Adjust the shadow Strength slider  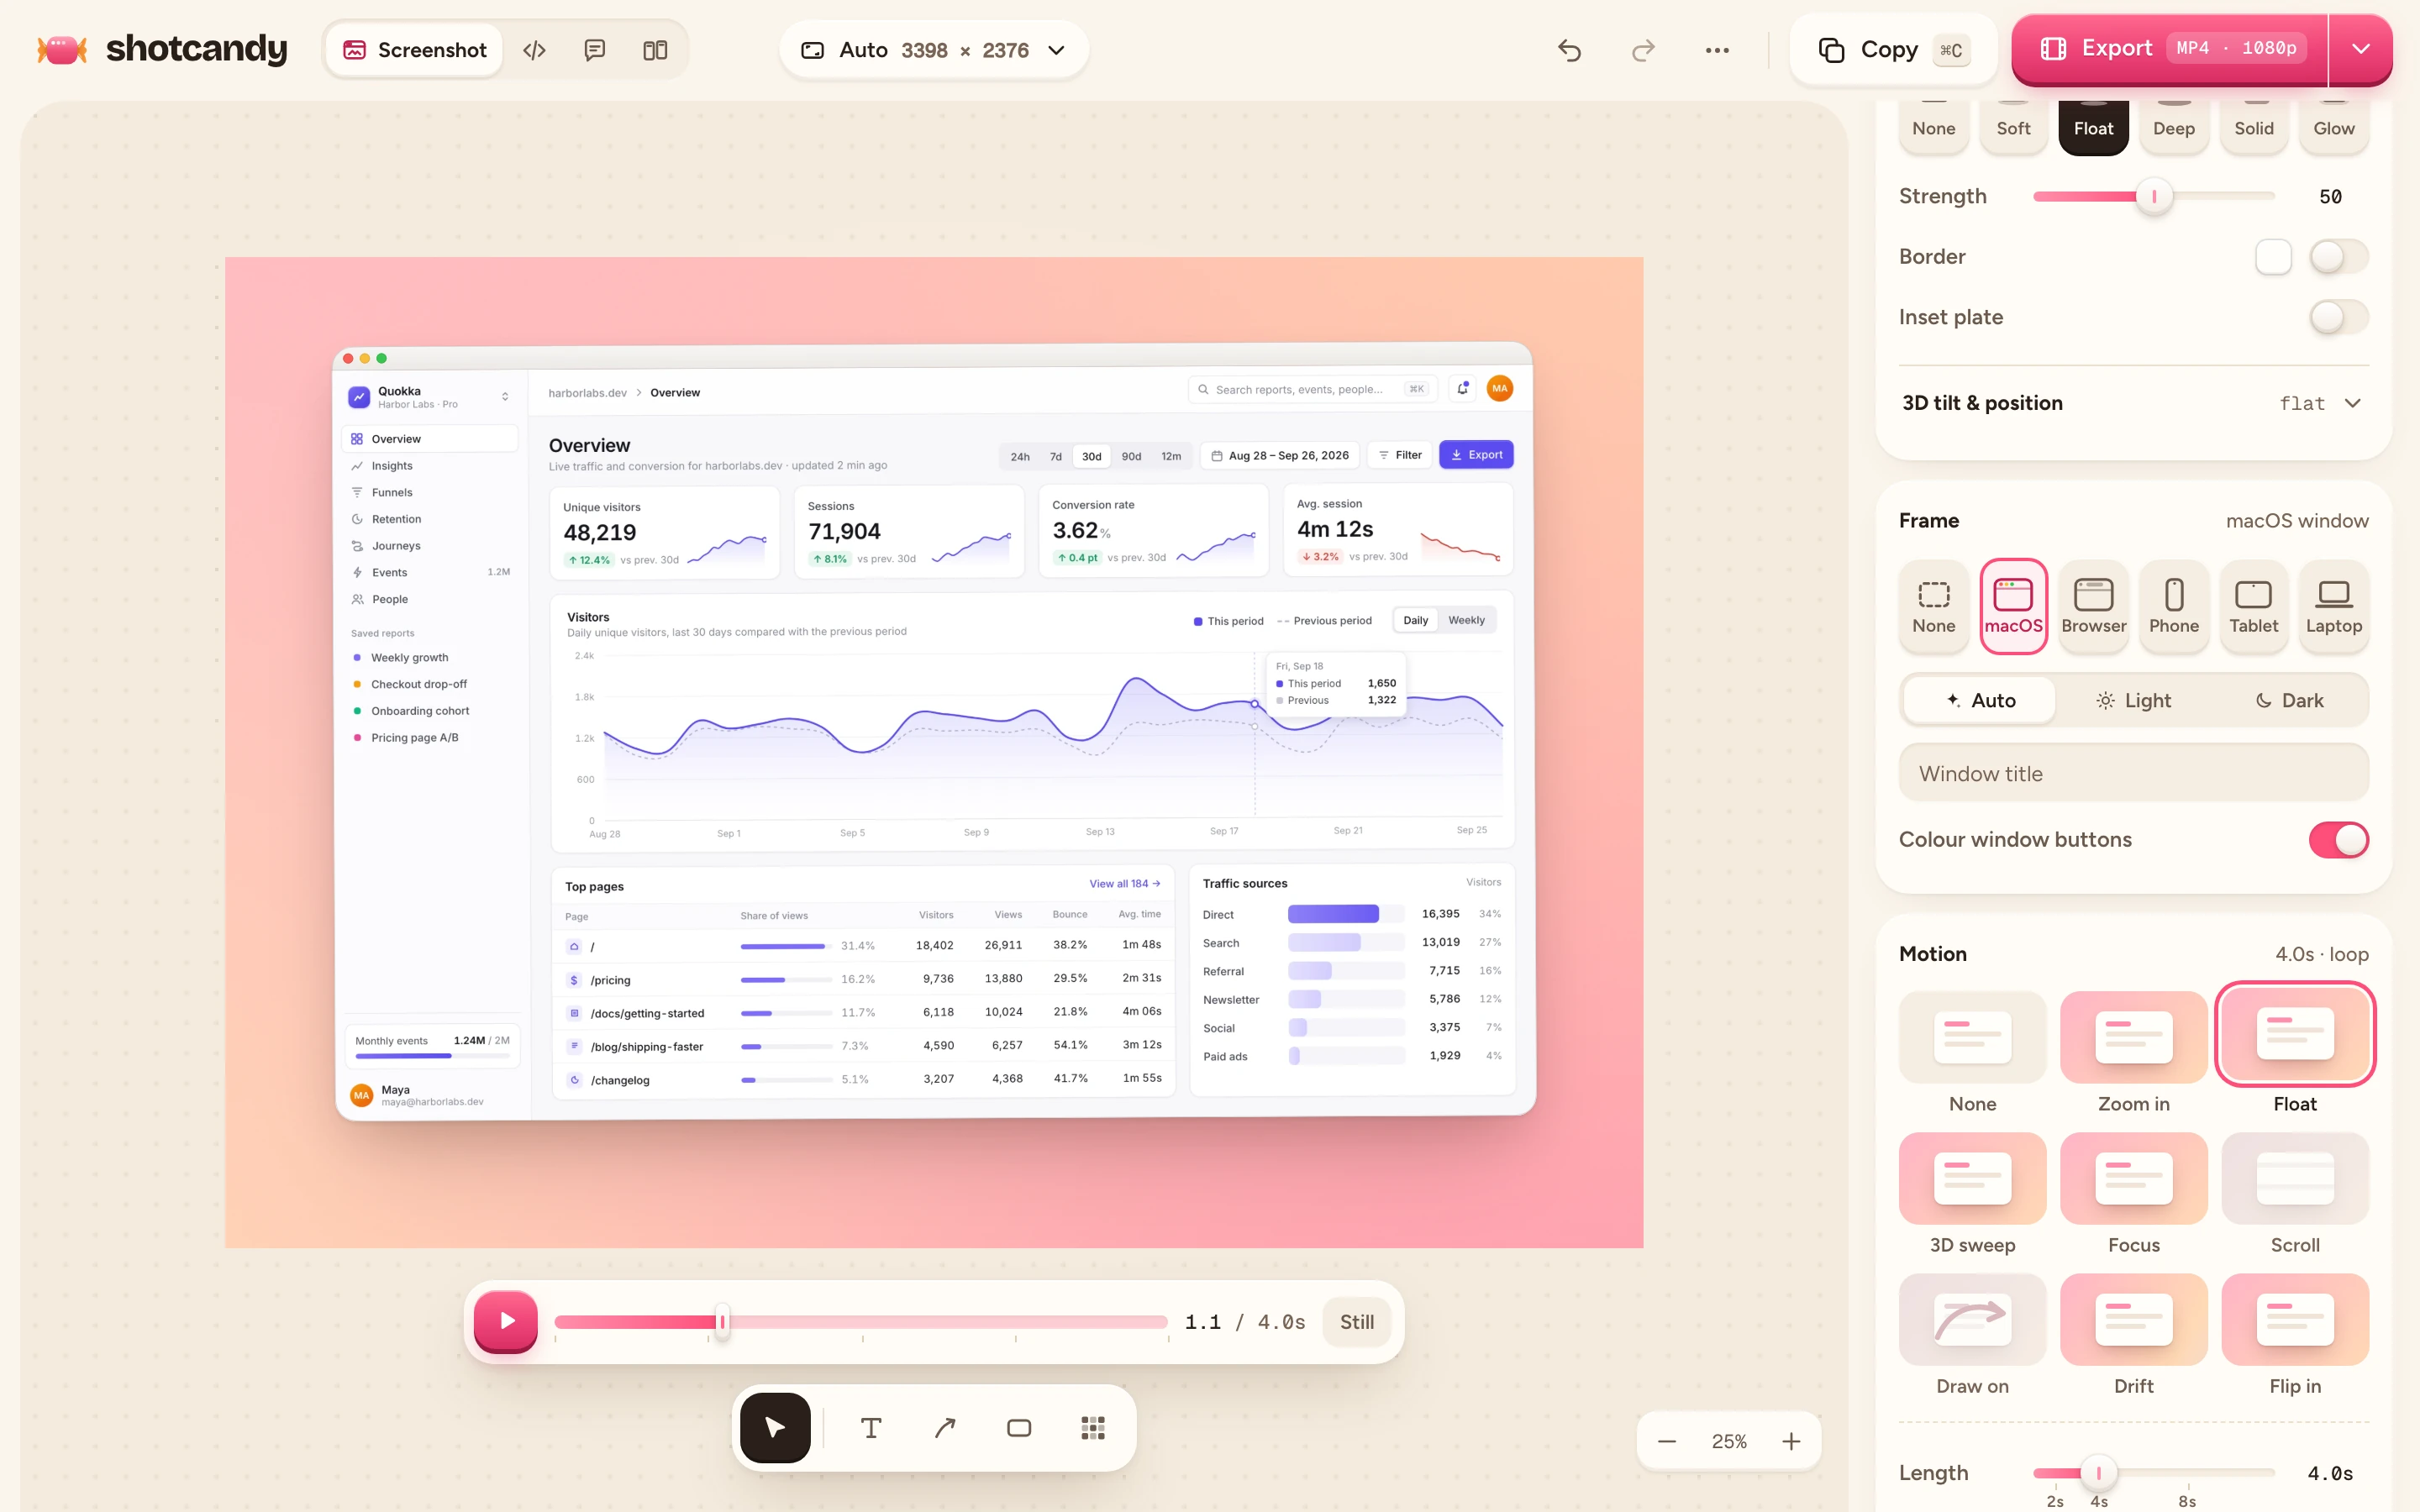coord(2154,197)
